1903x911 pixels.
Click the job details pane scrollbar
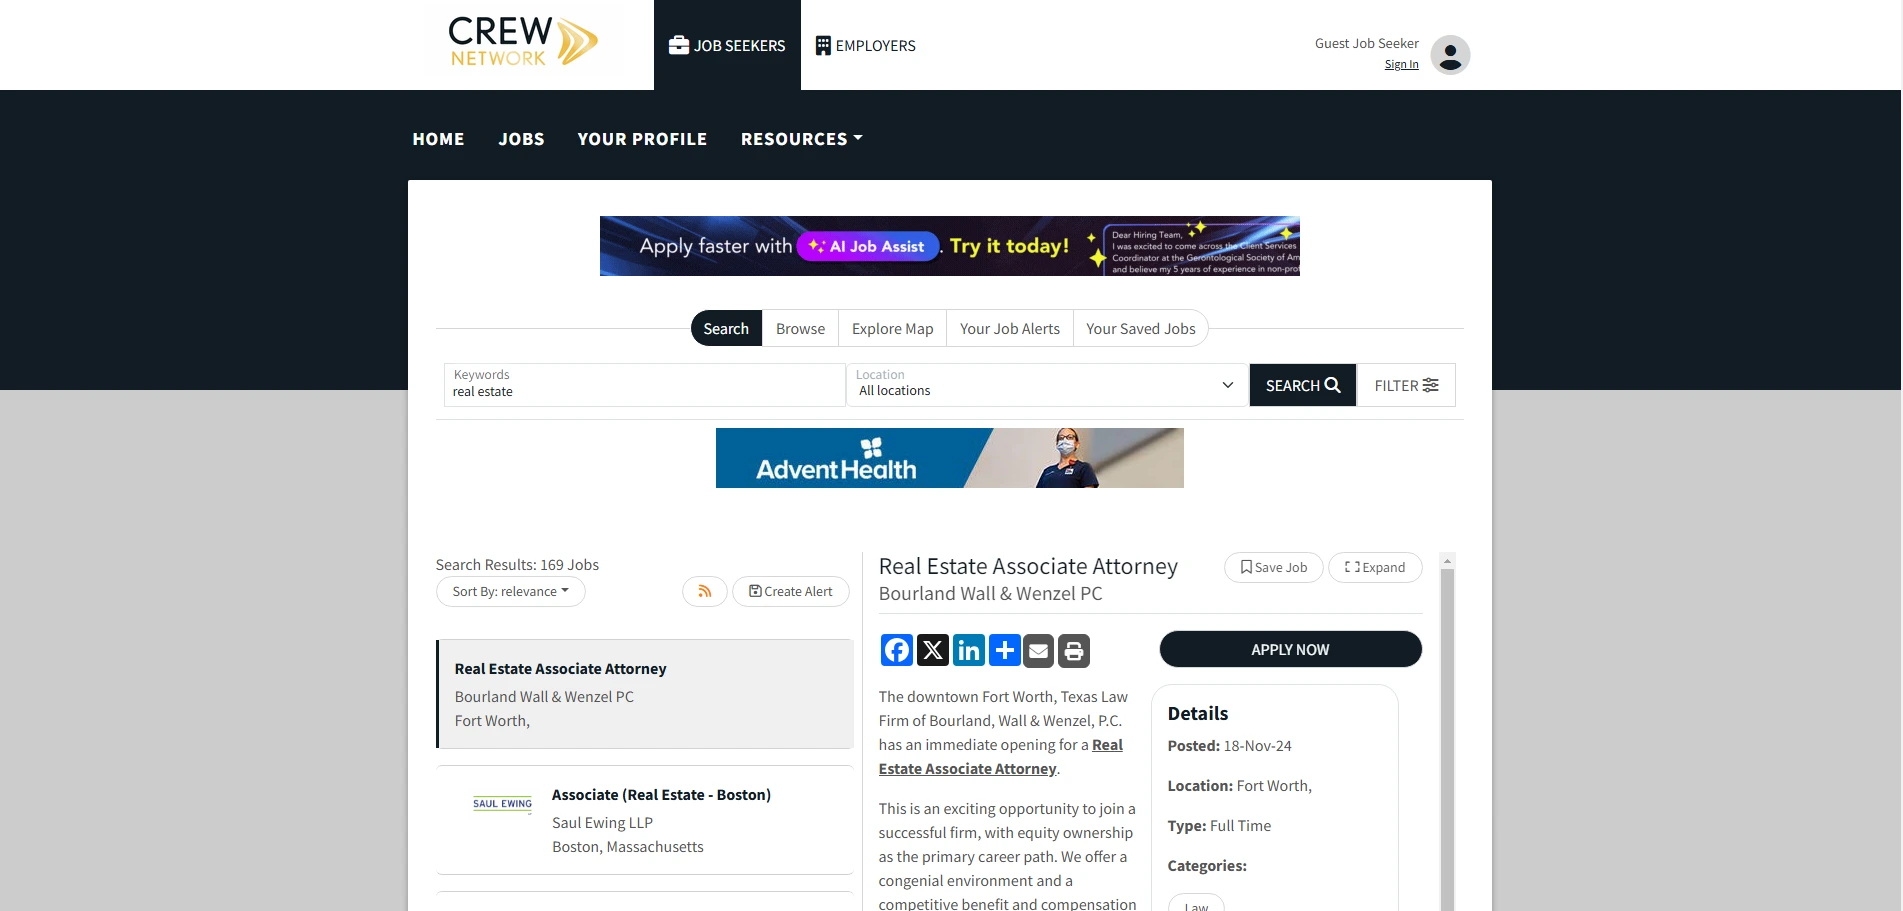pyautogui.click(x=1447, y=740)
